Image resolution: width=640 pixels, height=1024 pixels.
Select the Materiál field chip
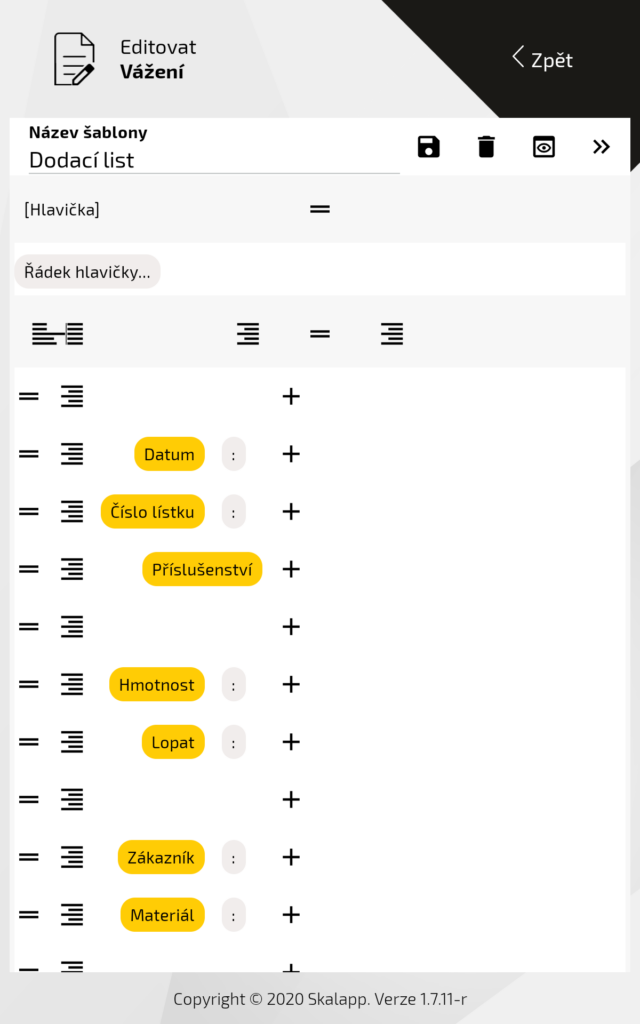point(162,915)
